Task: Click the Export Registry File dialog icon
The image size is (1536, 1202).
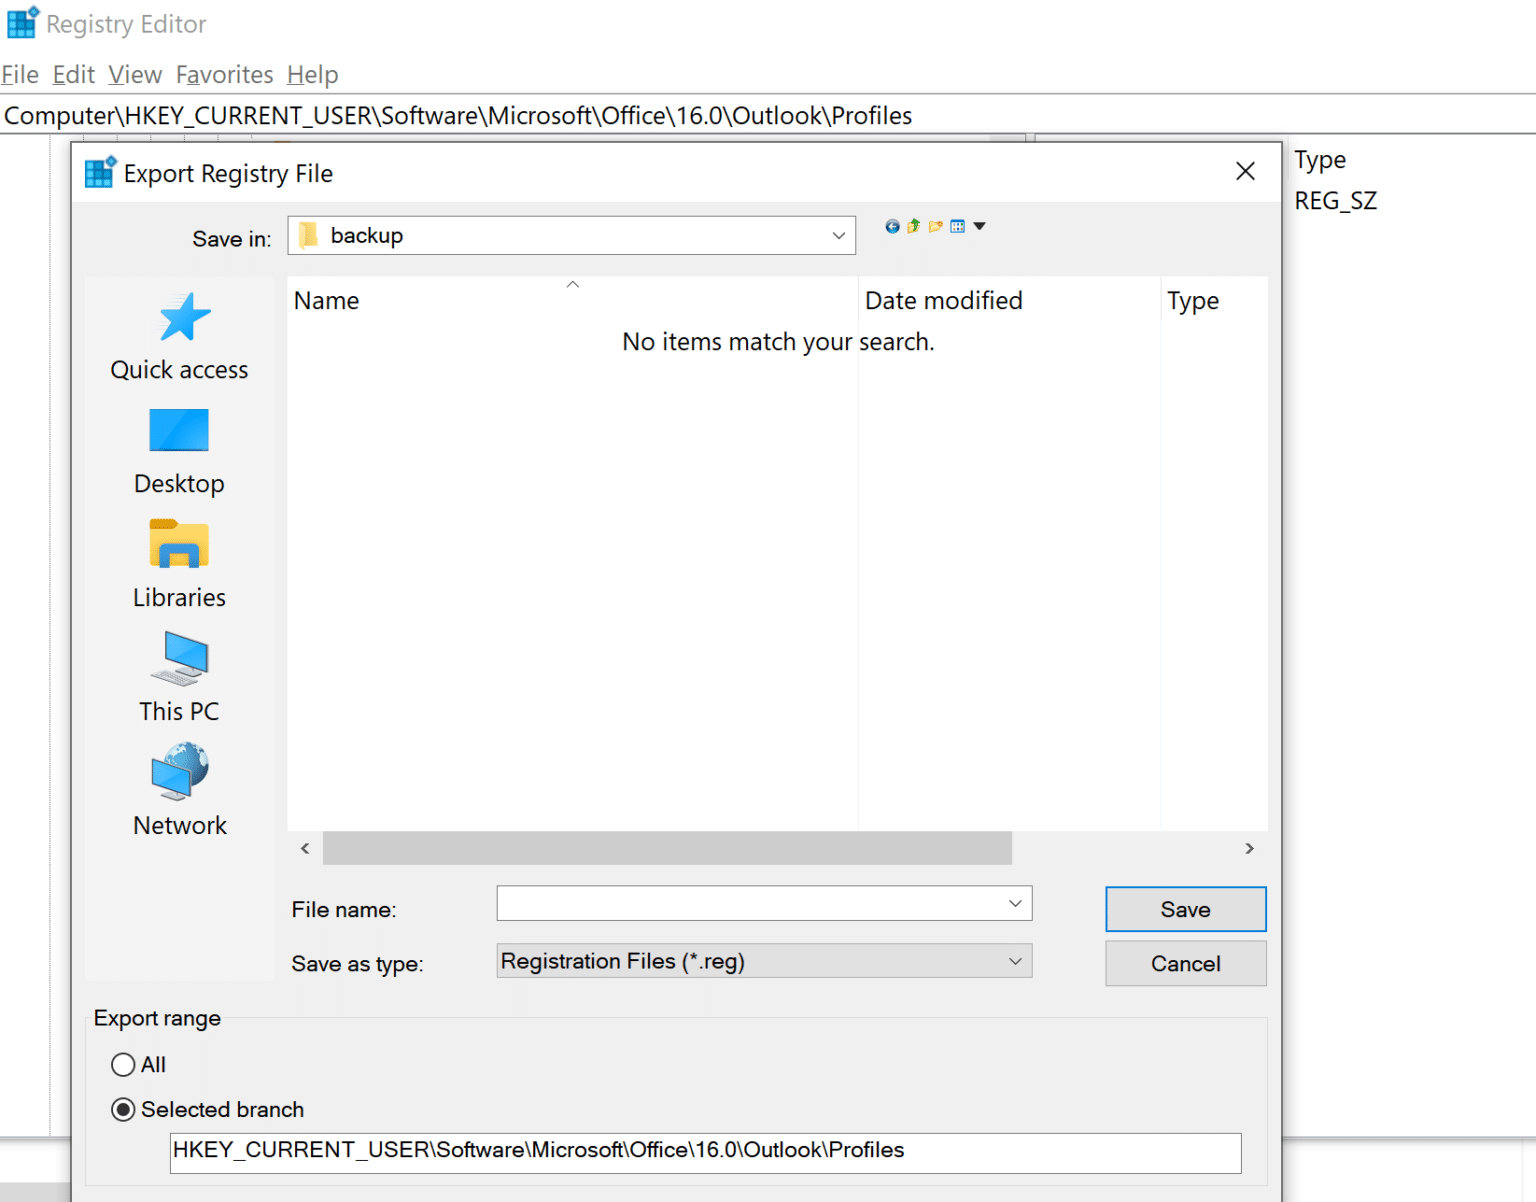Action: (100, 173)
